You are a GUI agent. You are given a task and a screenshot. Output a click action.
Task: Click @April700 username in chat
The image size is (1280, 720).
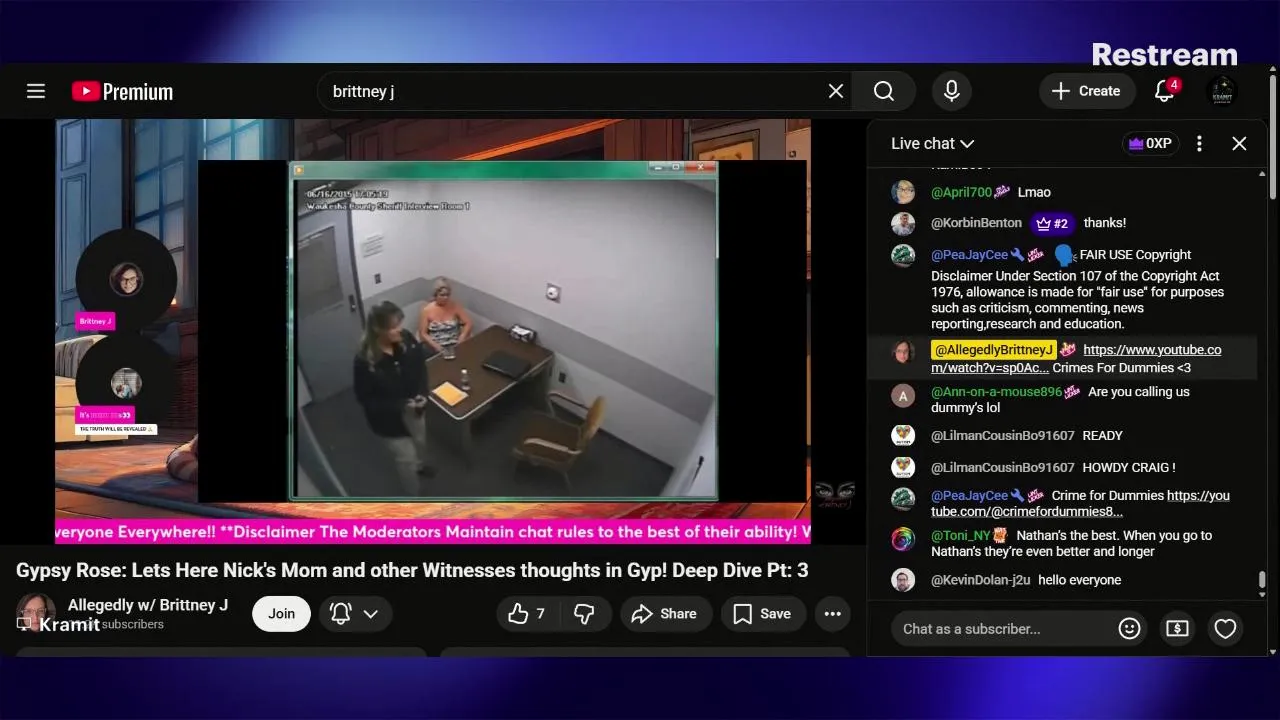point(961,192)
